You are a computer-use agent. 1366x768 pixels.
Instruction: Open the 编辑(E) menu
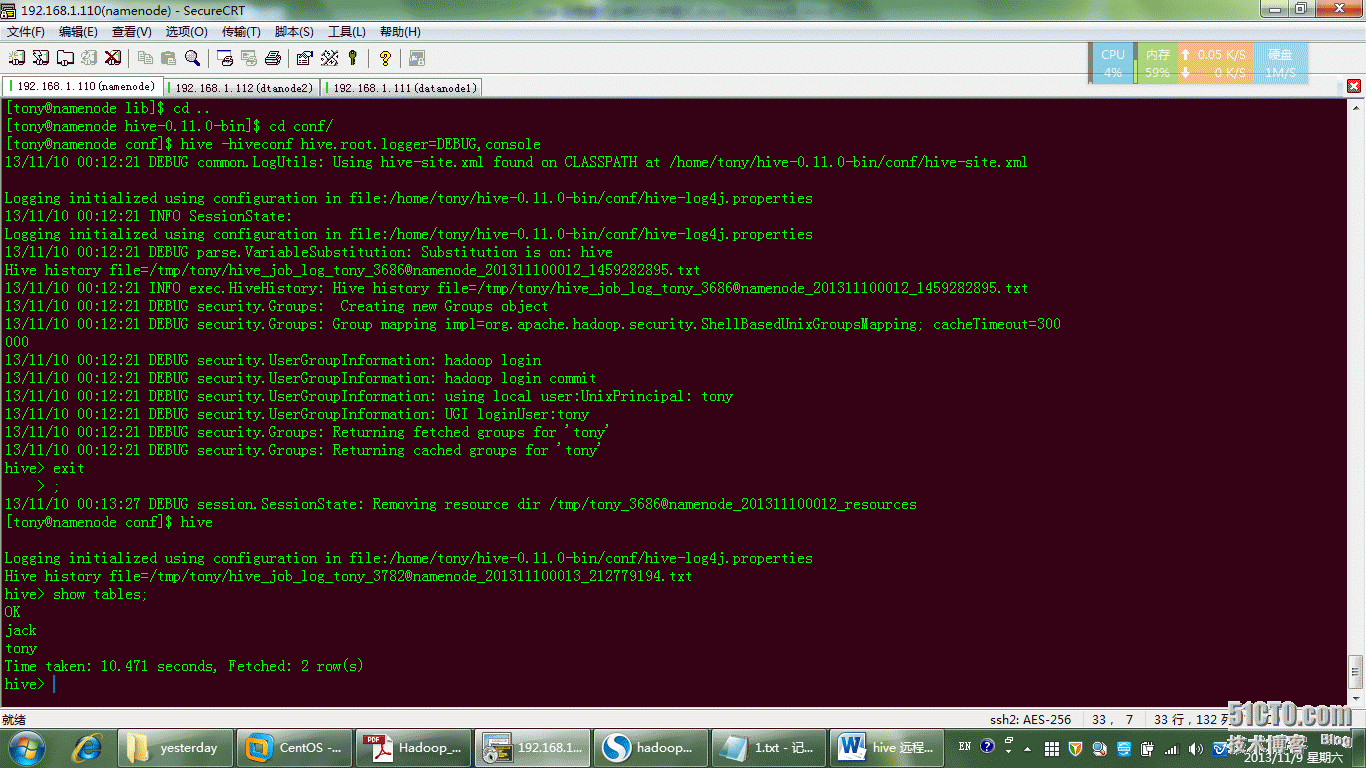pyautogui.click(x=78, y=32)
